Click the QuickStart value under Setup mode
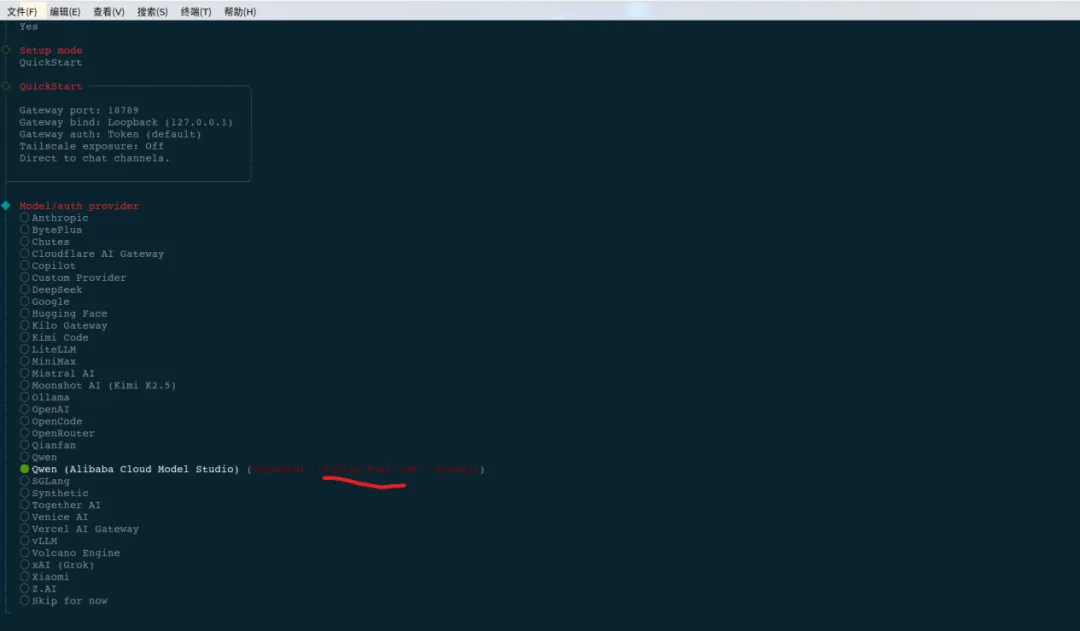1080x631 pixels. pos(51,63)
